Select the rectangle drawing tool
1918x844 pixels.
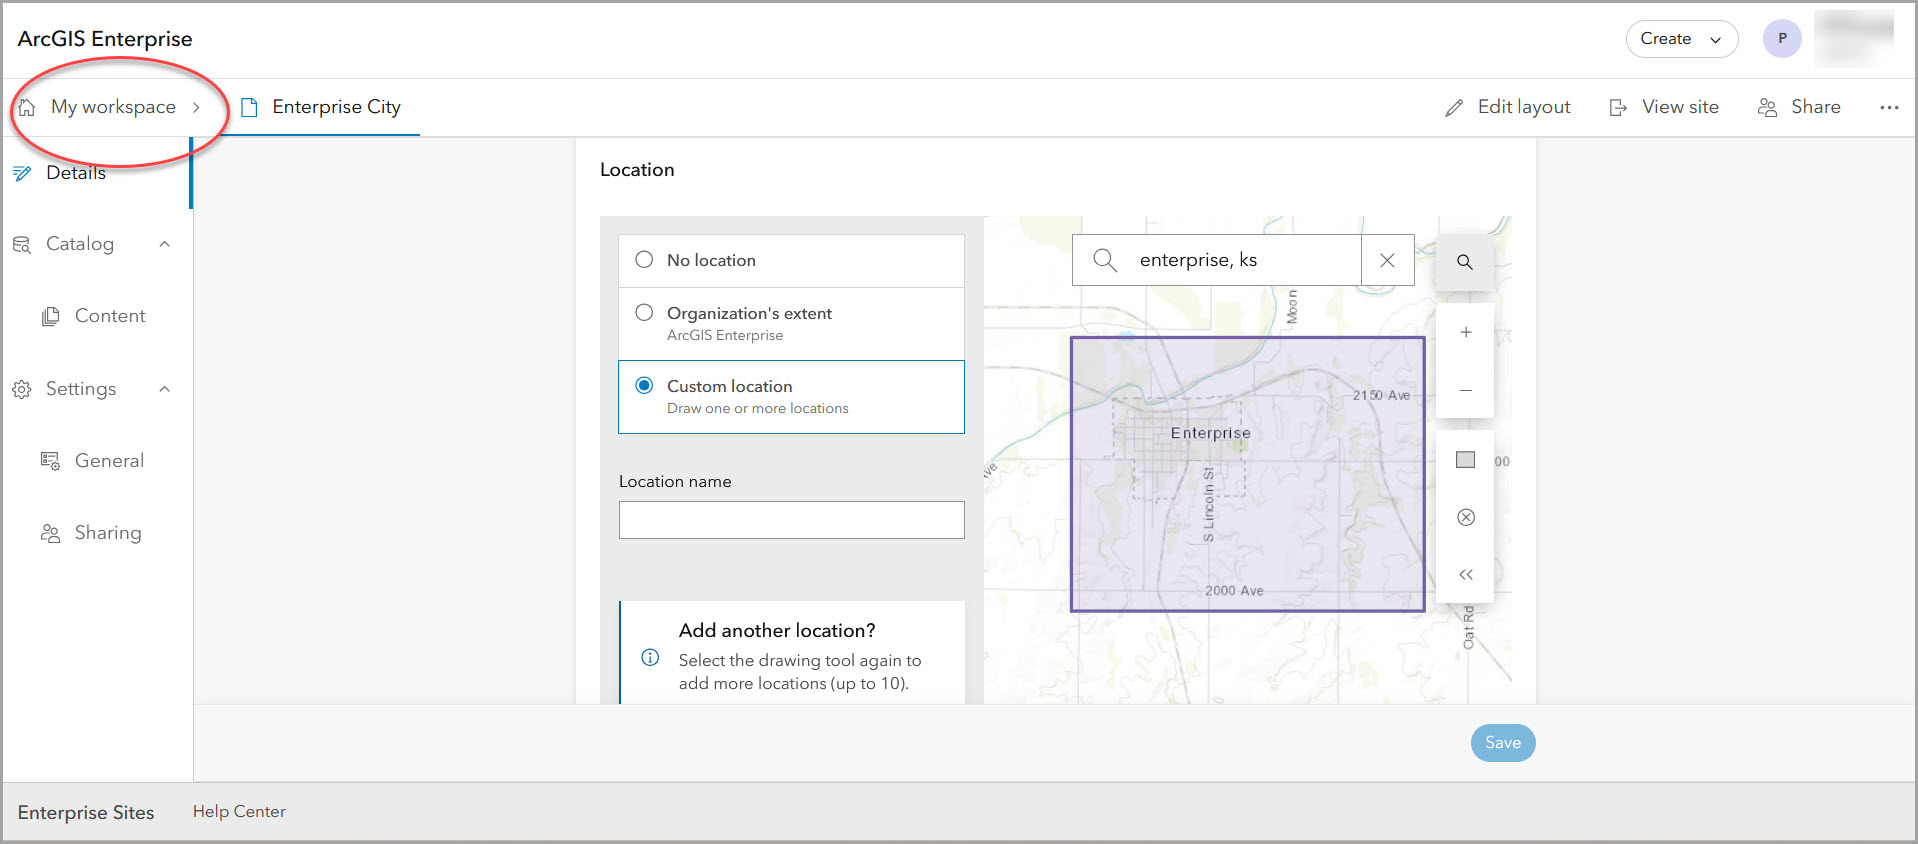pos(1465,460)
